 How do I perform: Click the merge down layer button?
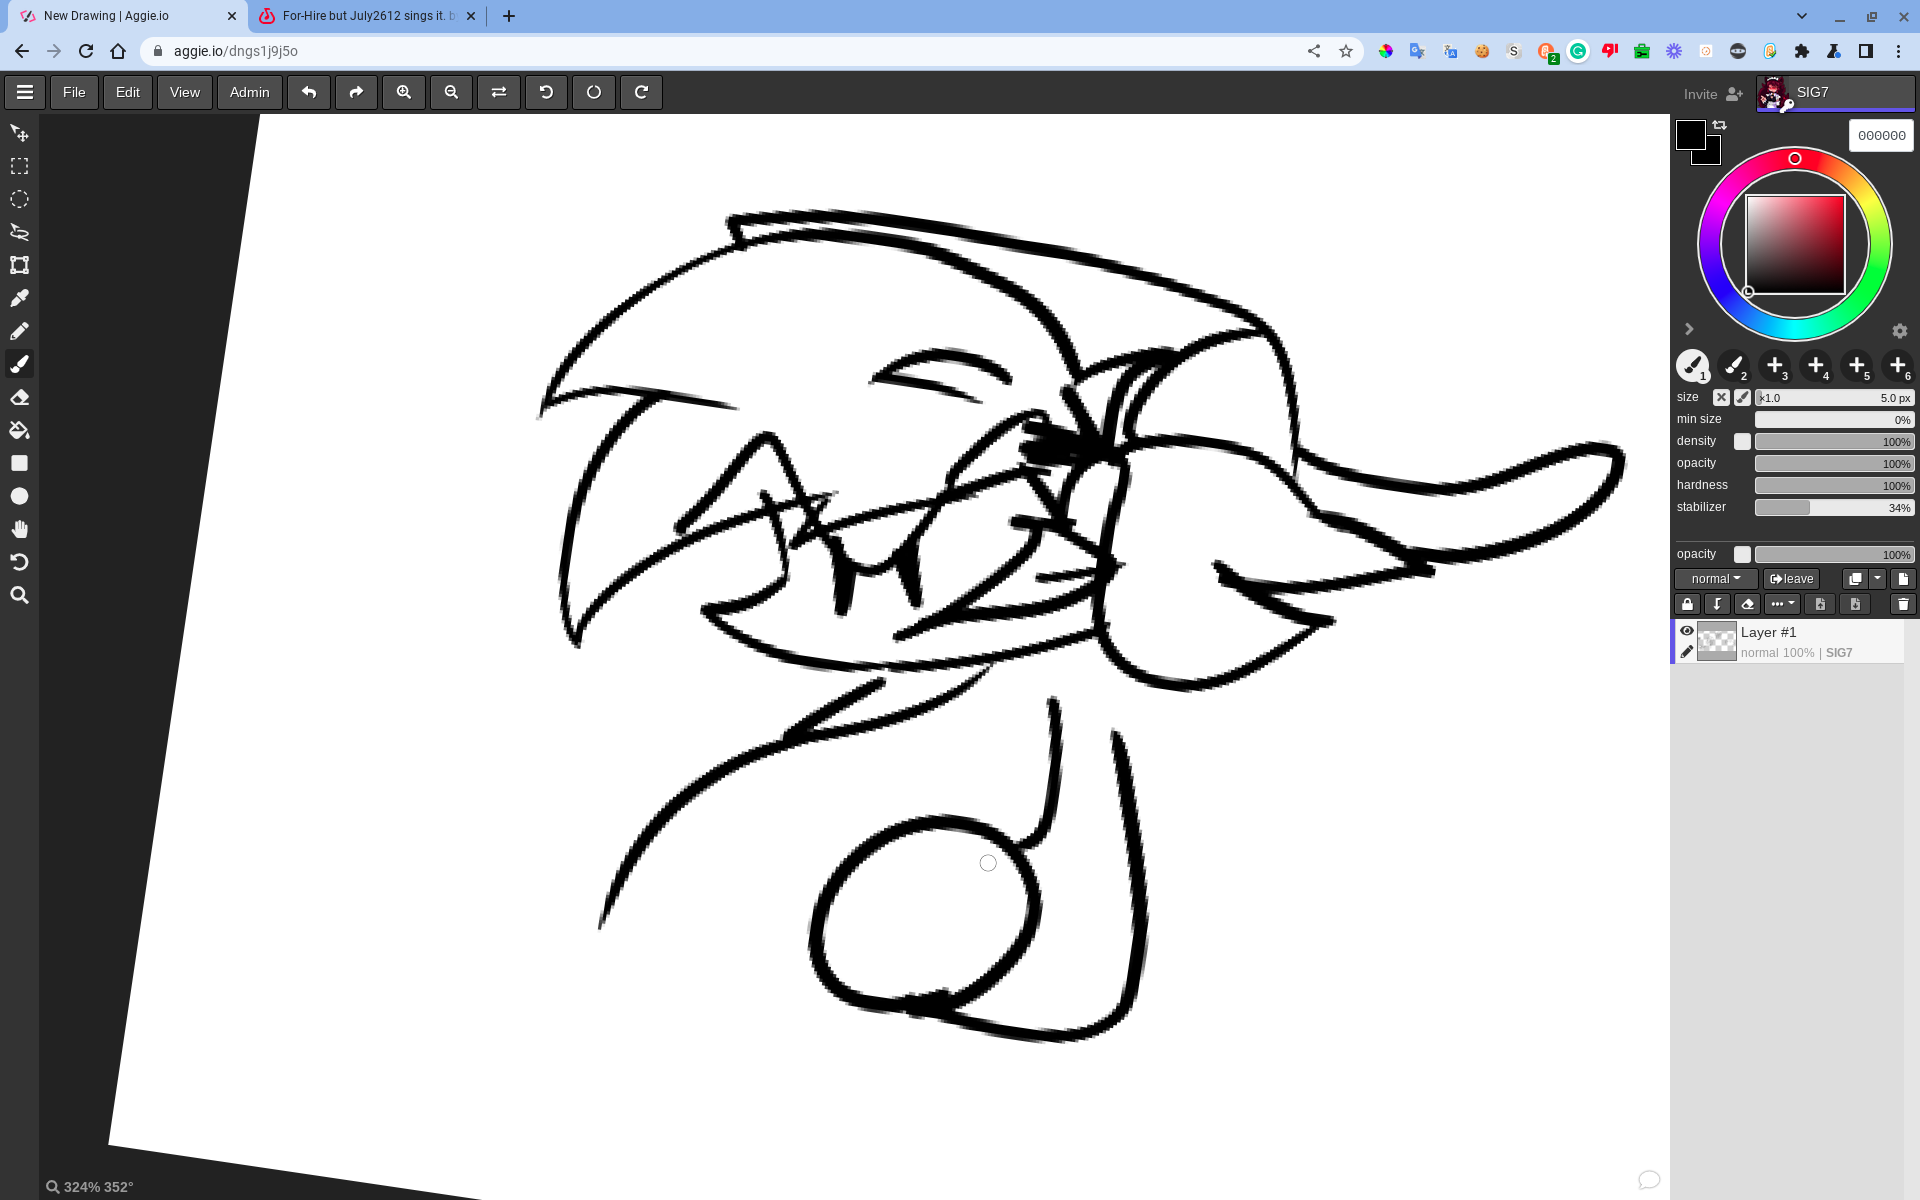tap(1717, 604)
